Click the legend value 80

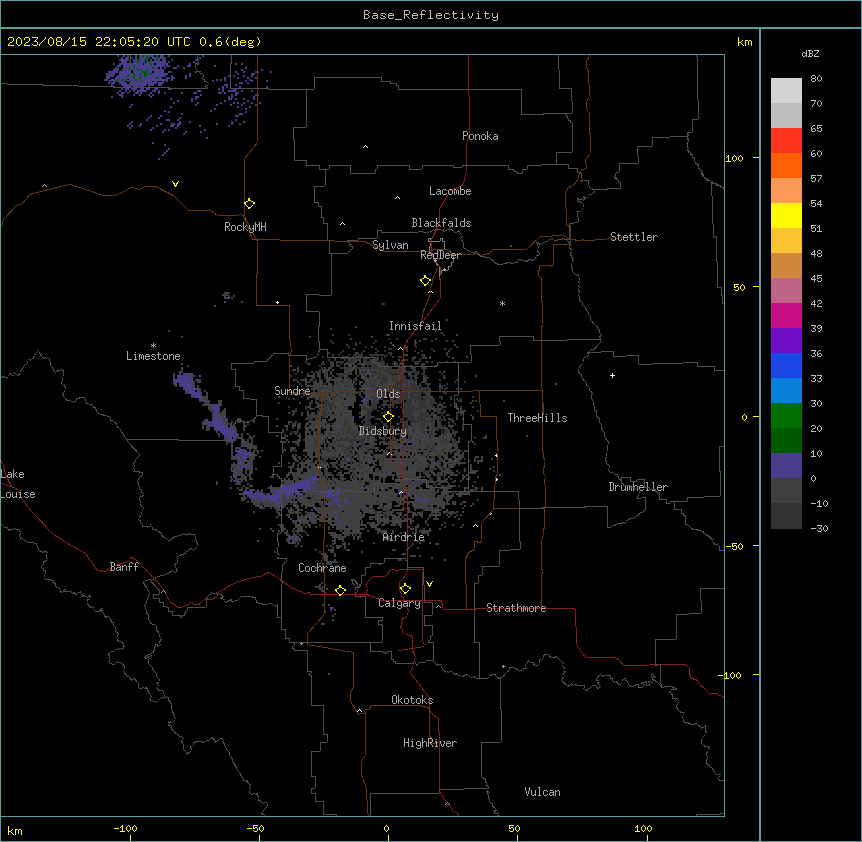tap(816, 79)
